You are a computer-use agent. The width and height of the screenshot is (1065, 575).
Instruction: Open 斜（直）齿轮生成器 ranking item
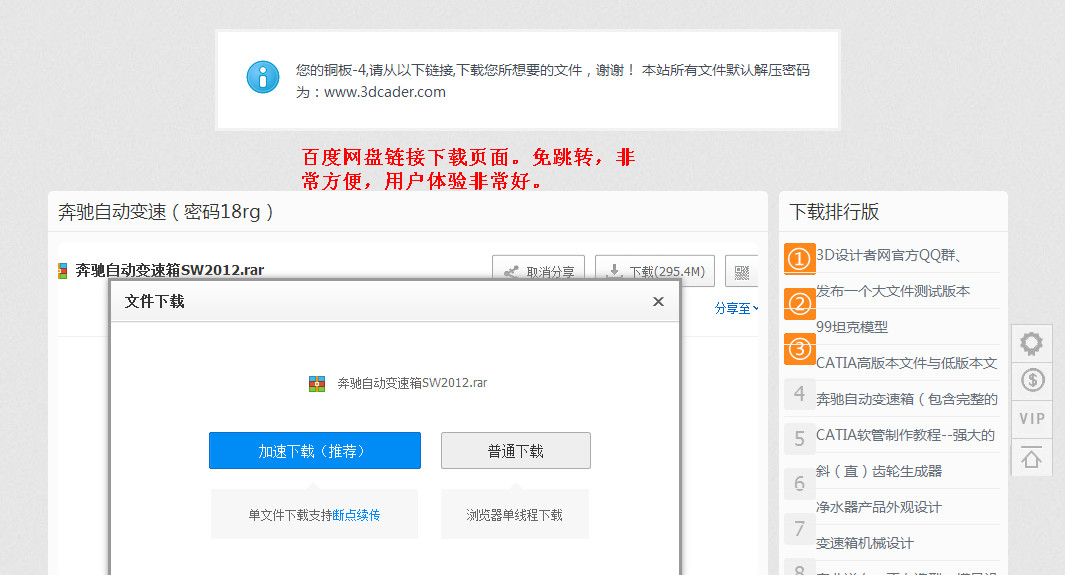879,471
